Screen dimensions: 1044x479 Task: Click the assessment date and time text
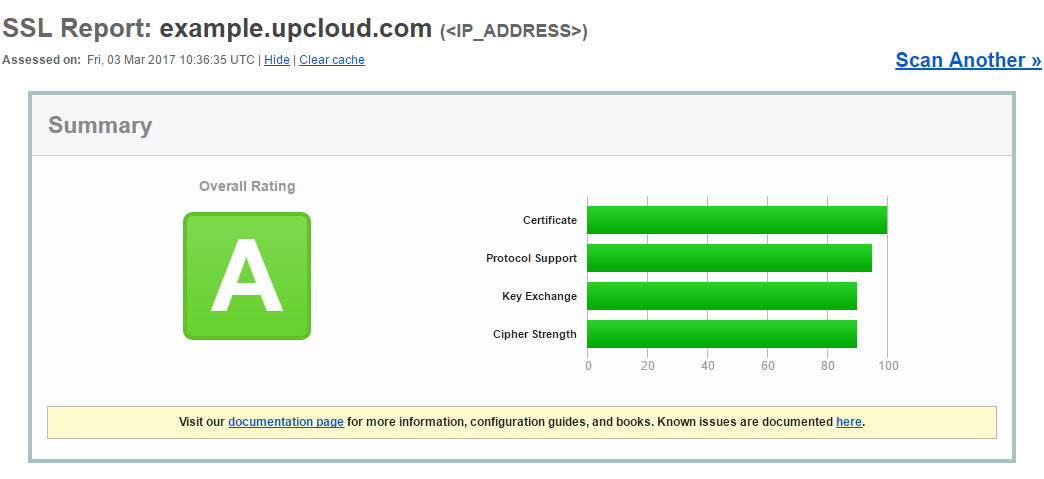coord(171,60)
